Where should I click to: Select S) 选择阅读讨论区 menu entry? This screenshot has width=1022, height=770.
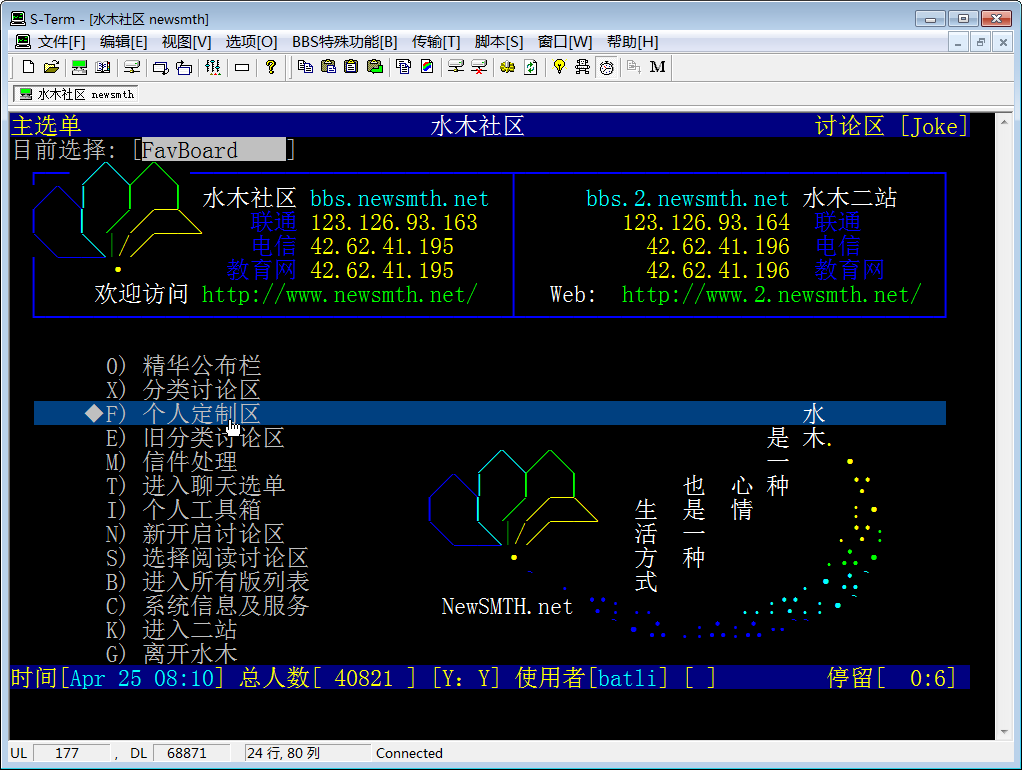pyautogui.click(x=207, y=558)
